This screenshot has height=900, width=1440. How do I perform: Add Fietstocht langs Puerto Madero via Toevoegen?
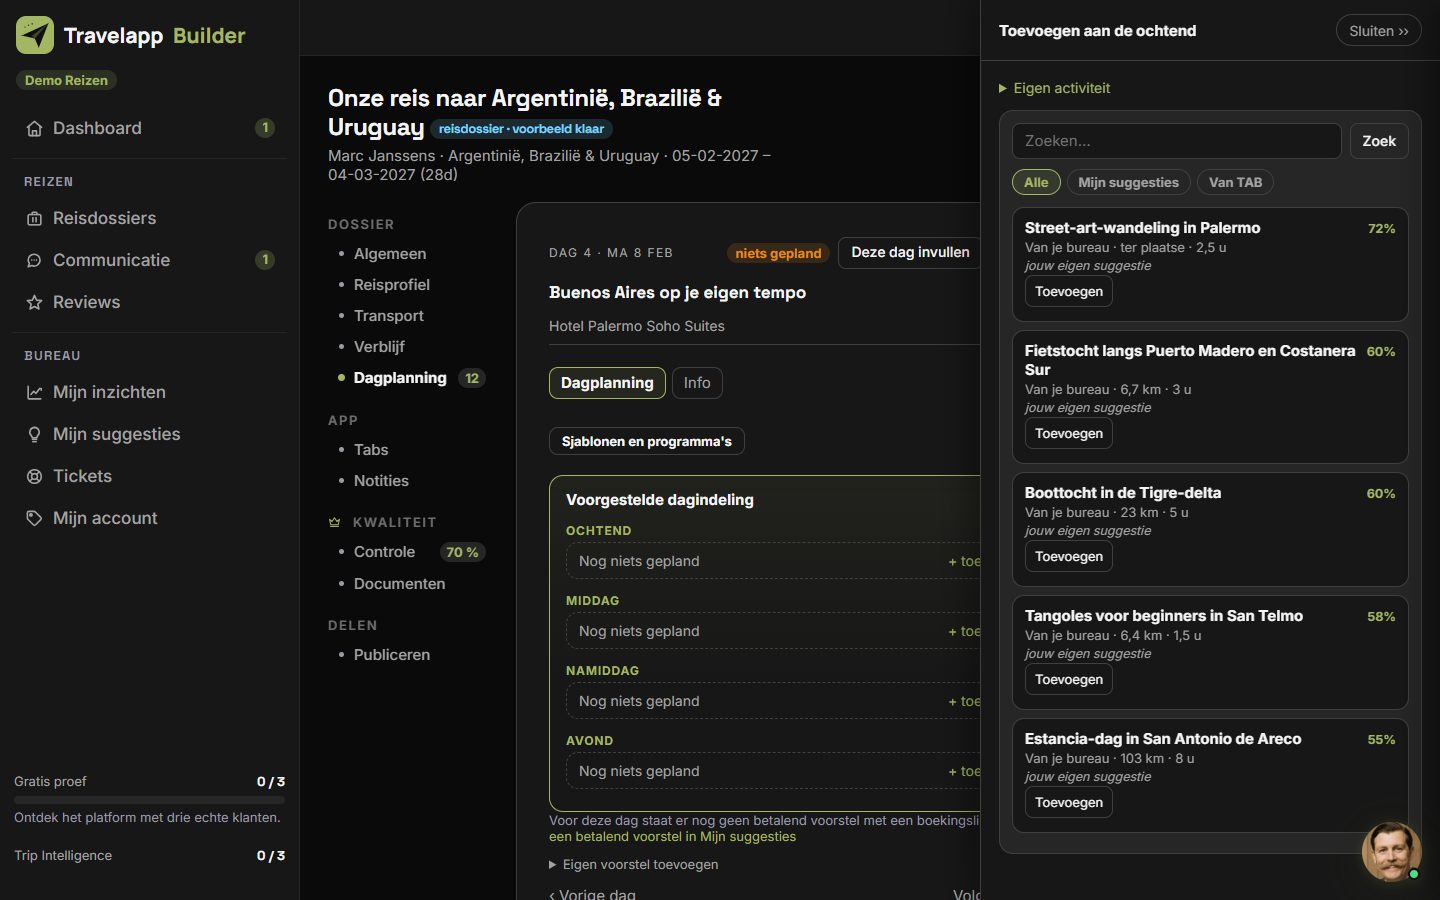1069,433
